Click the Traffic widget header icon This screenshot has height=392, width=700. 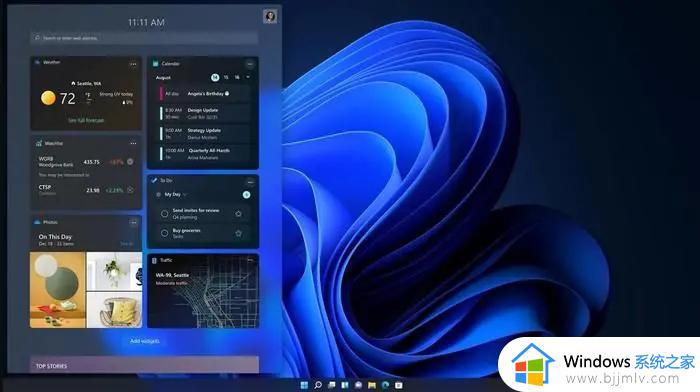154,260
